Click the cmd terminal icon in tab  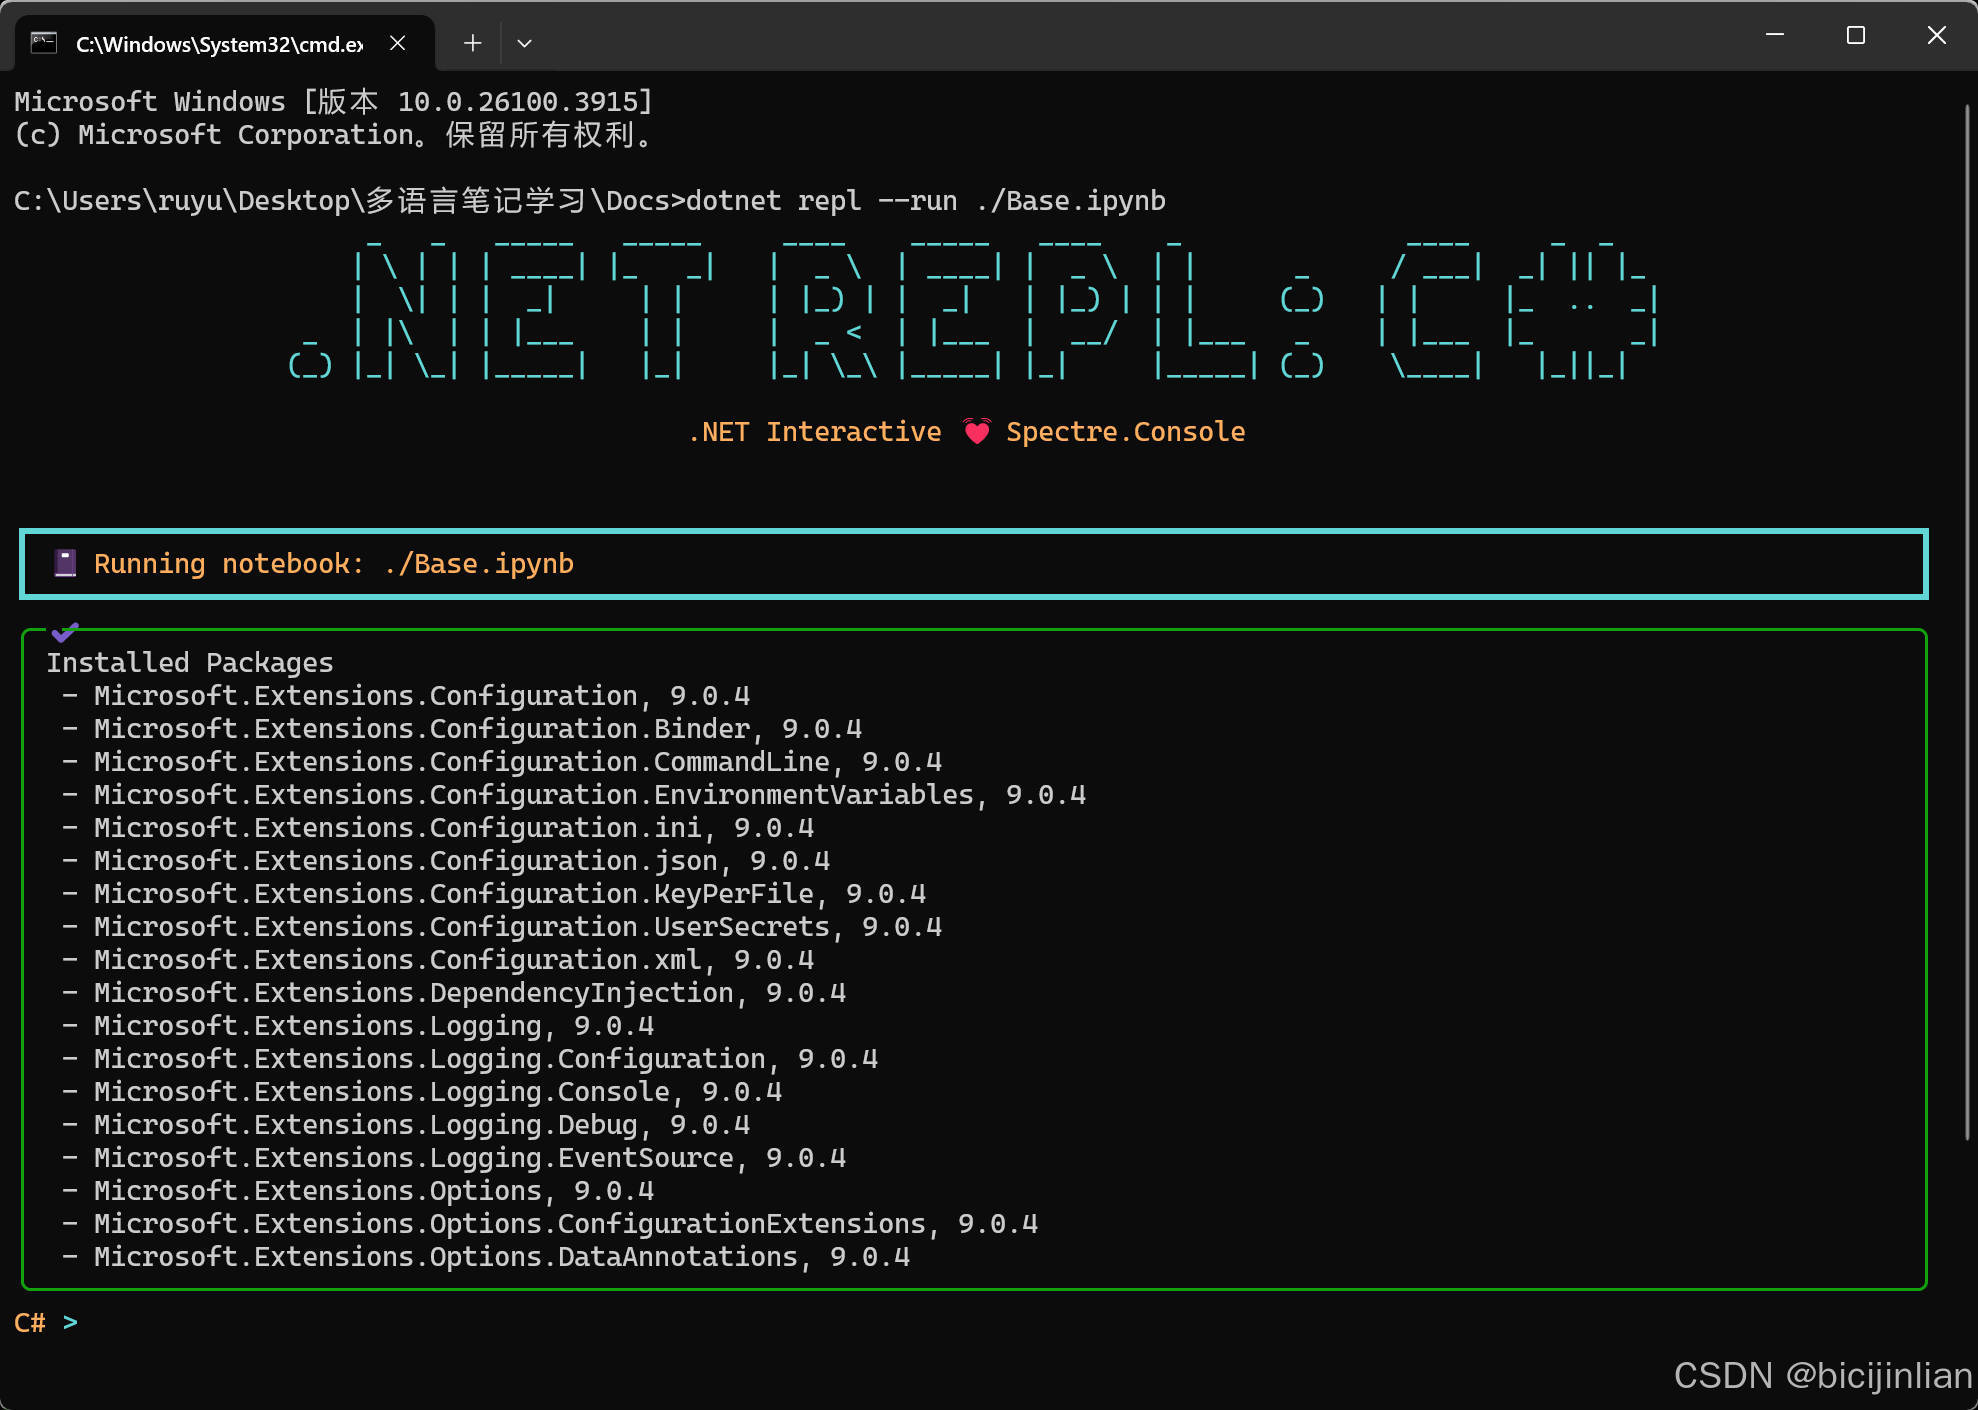44,43
